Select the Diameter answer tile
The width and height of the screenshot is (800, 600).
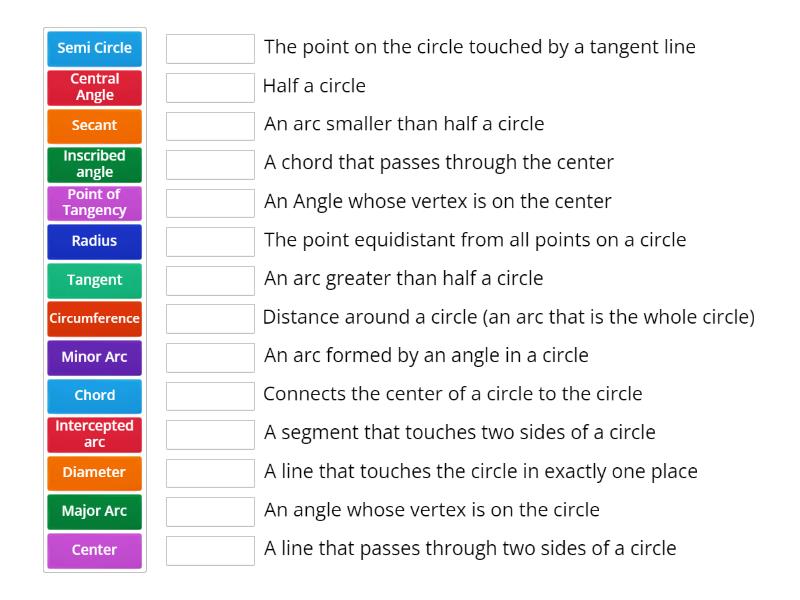94,472
